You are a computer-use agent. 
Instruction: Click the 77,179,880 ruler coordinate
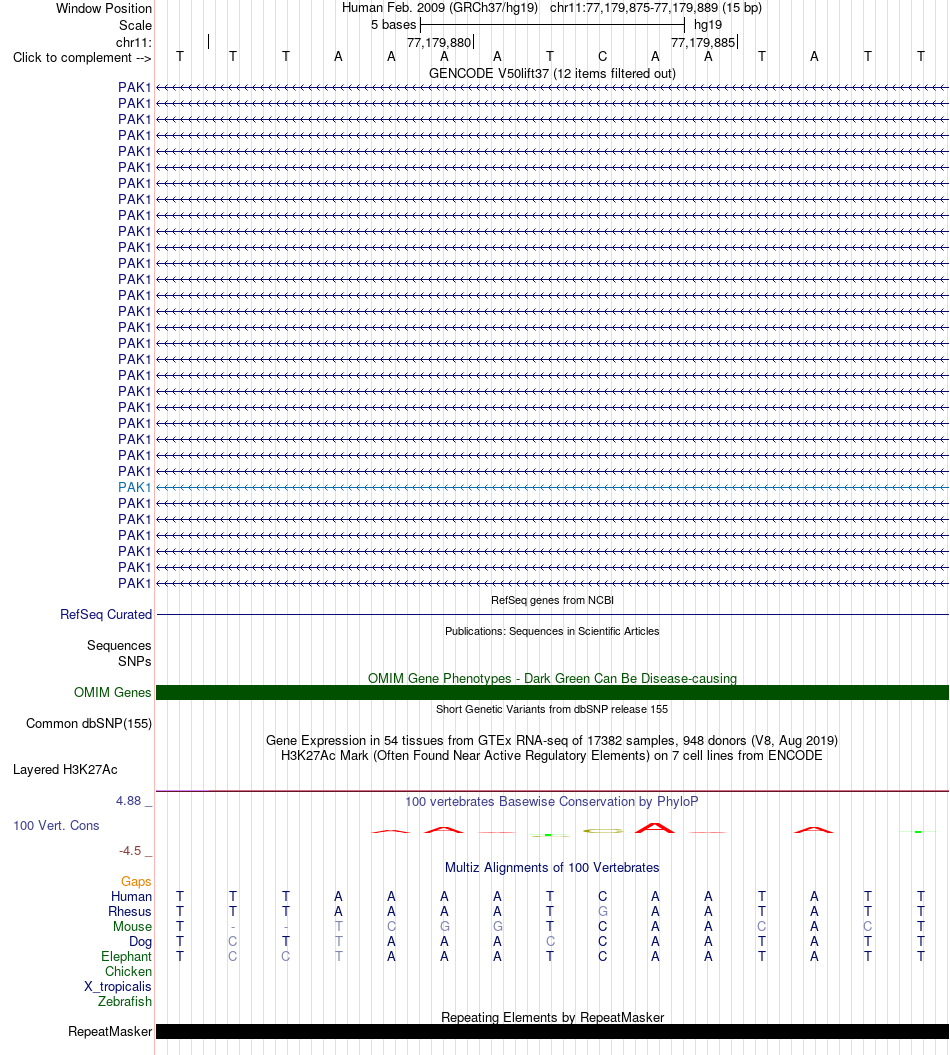tap(439, 42)
